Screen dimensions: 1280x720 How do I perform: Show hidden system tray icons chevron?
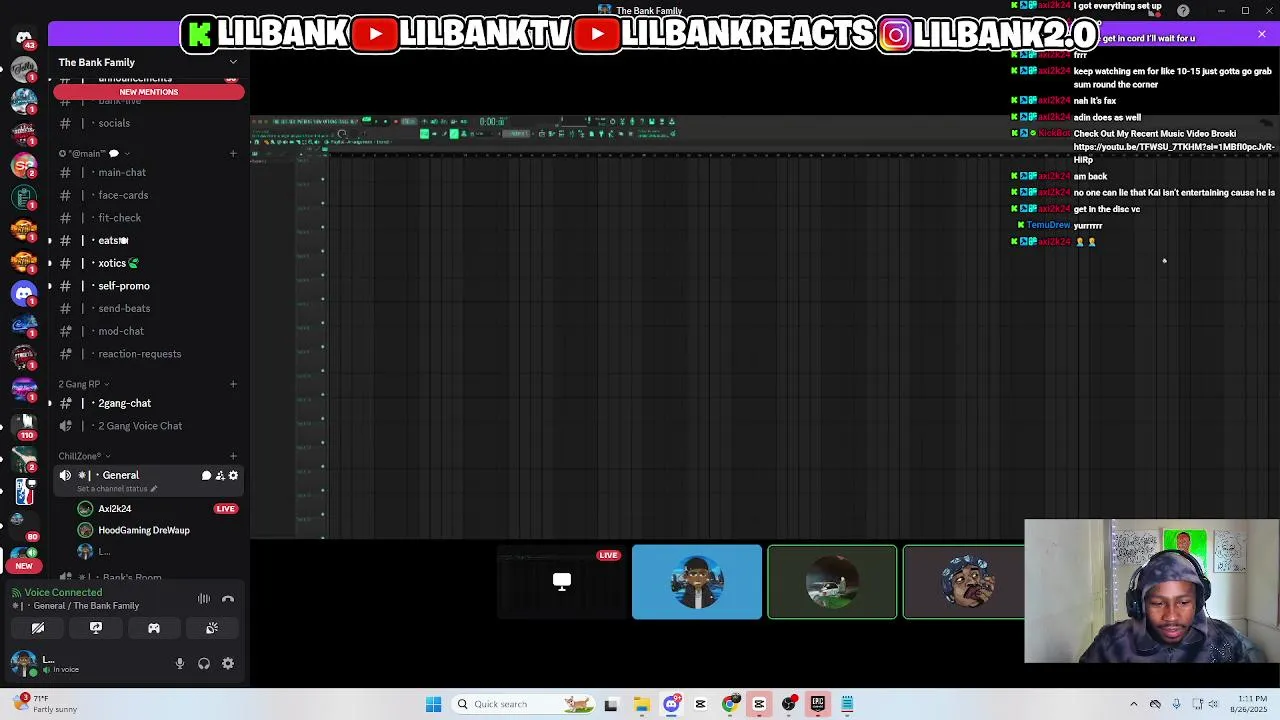pos(1133,704)
